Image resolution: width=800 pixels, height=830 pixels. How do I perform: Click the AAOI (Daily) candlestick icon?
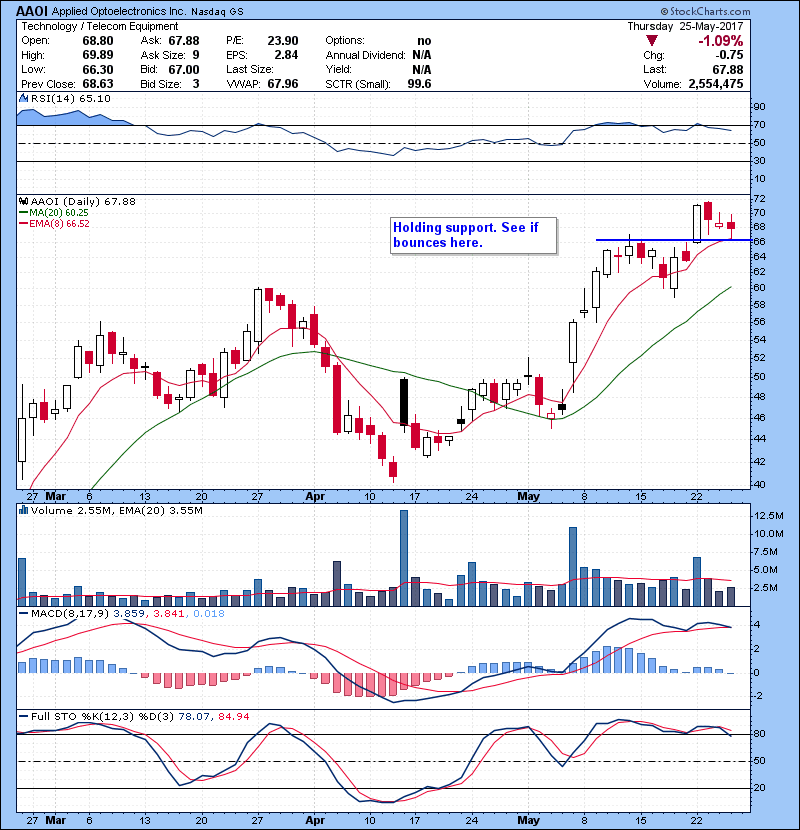23,201
